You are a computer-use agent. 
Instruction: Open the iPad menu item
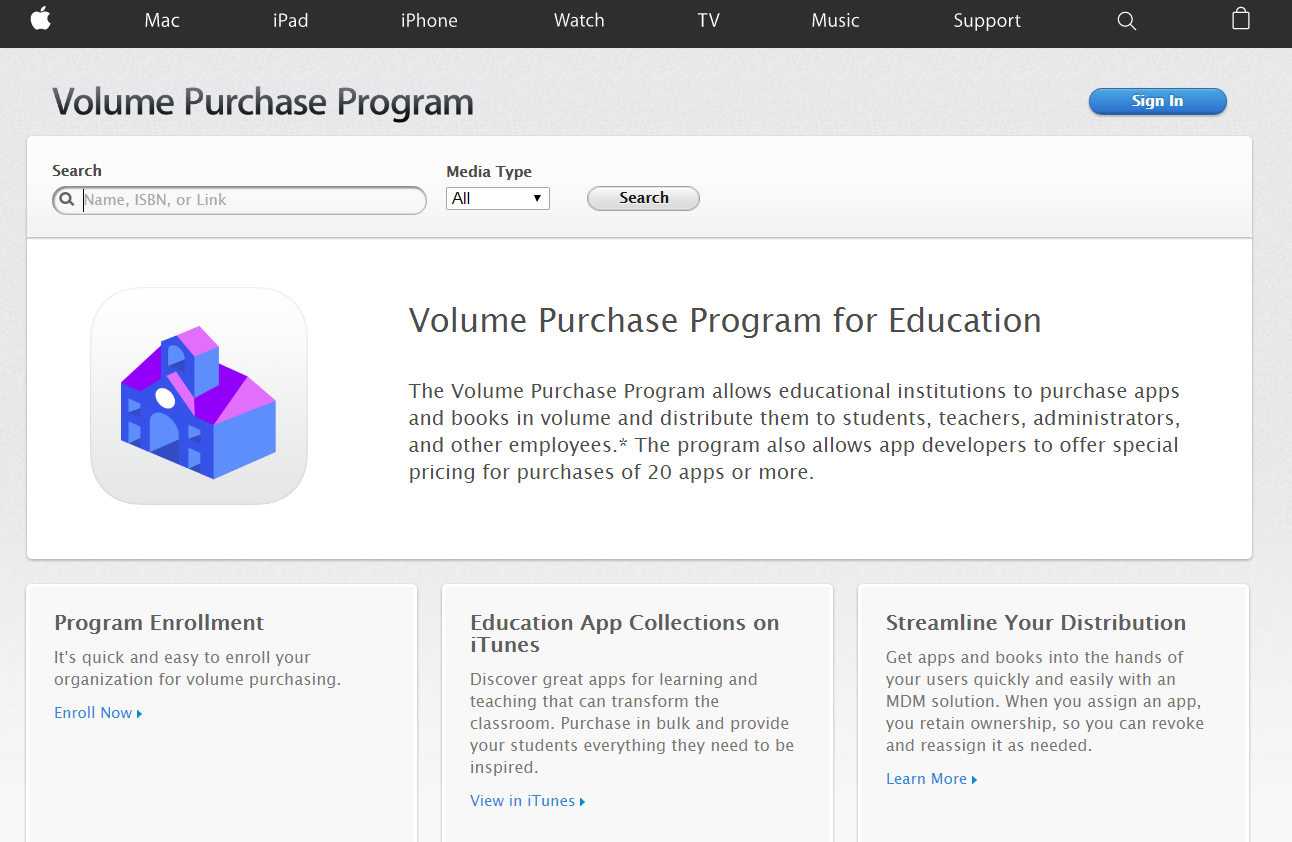tap(290, 21)
